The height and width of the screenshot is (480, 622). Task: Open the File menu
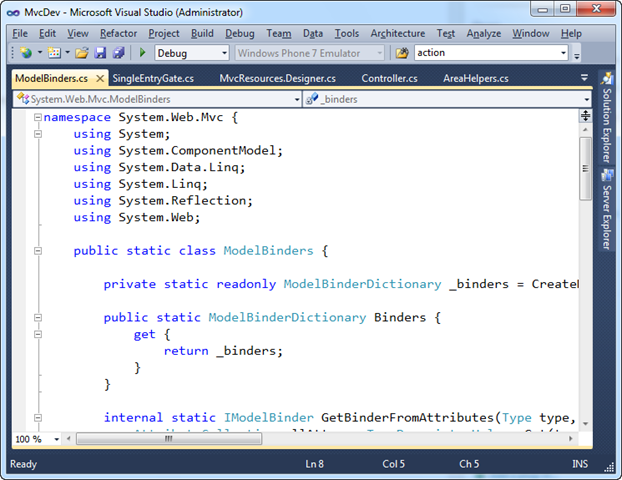tap(20, 34)
